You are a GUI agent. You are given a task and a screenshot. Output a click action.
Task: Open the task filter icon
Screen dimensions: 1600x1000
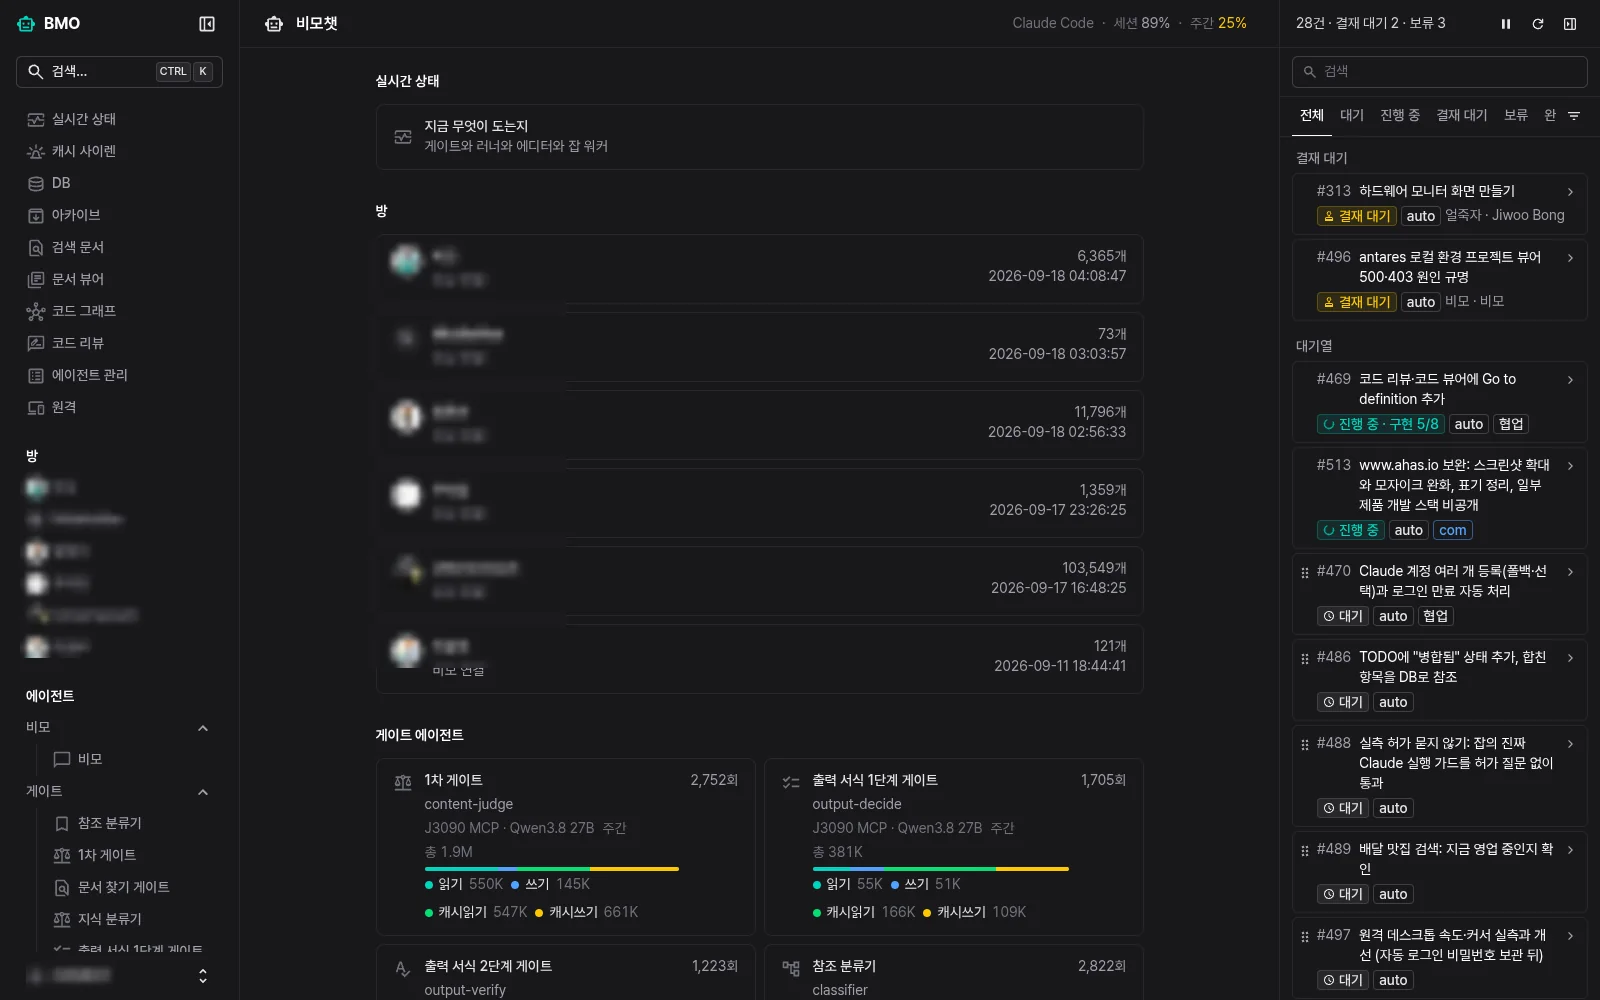pos(1574,116)
